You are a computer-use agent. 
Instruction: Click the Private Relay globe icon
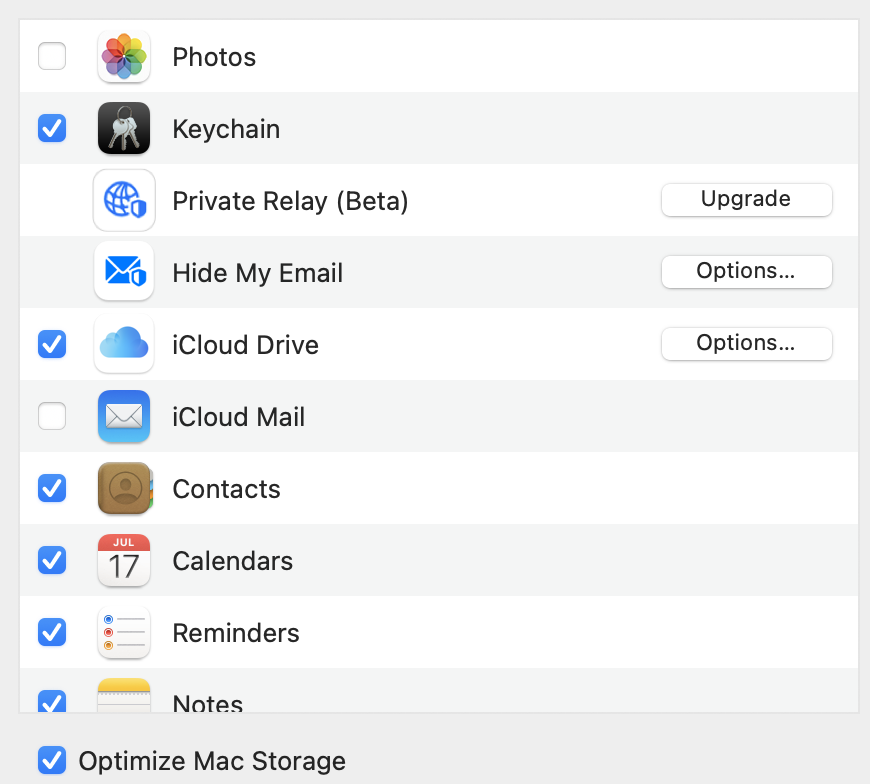[124, 200]
